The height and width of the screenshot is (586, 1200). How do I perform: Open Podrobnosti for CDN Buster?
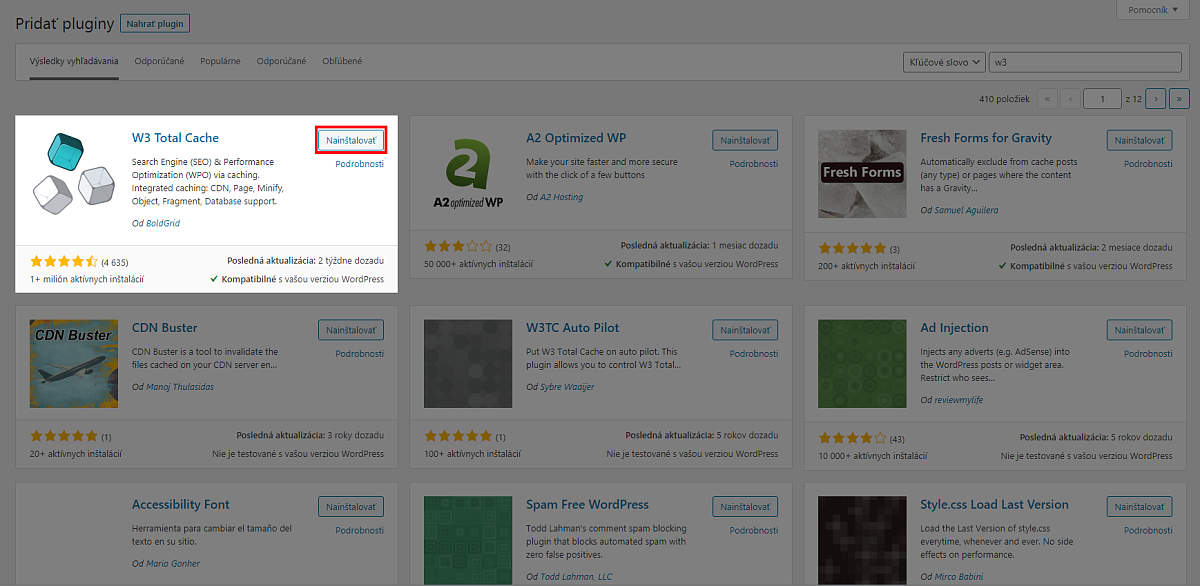coord(360,354)
